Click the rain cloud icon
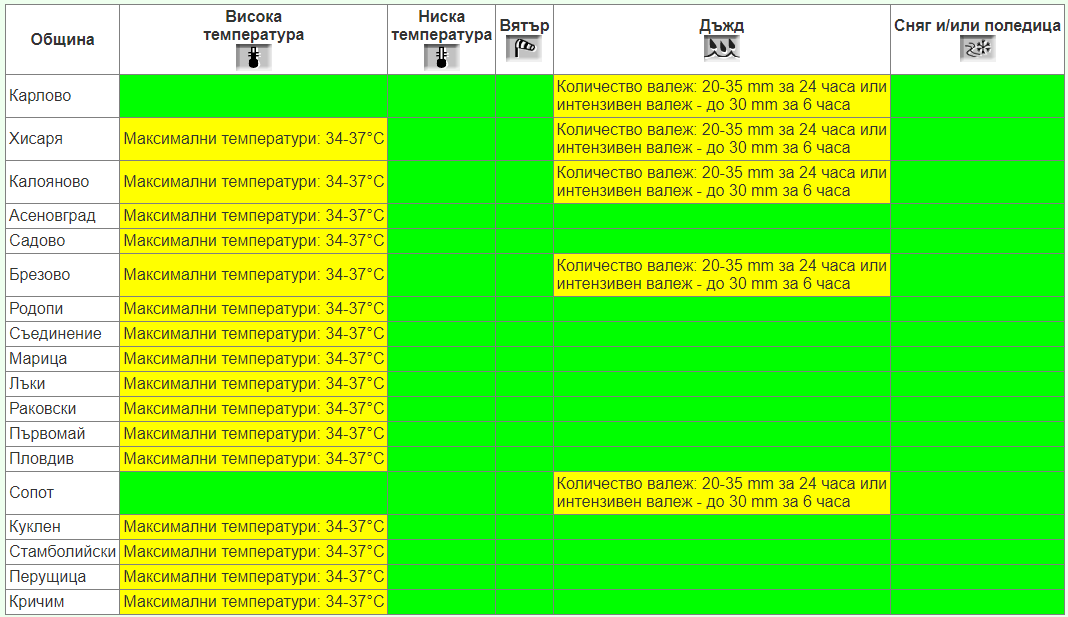The image size is (1068, 617). [721, 47]
